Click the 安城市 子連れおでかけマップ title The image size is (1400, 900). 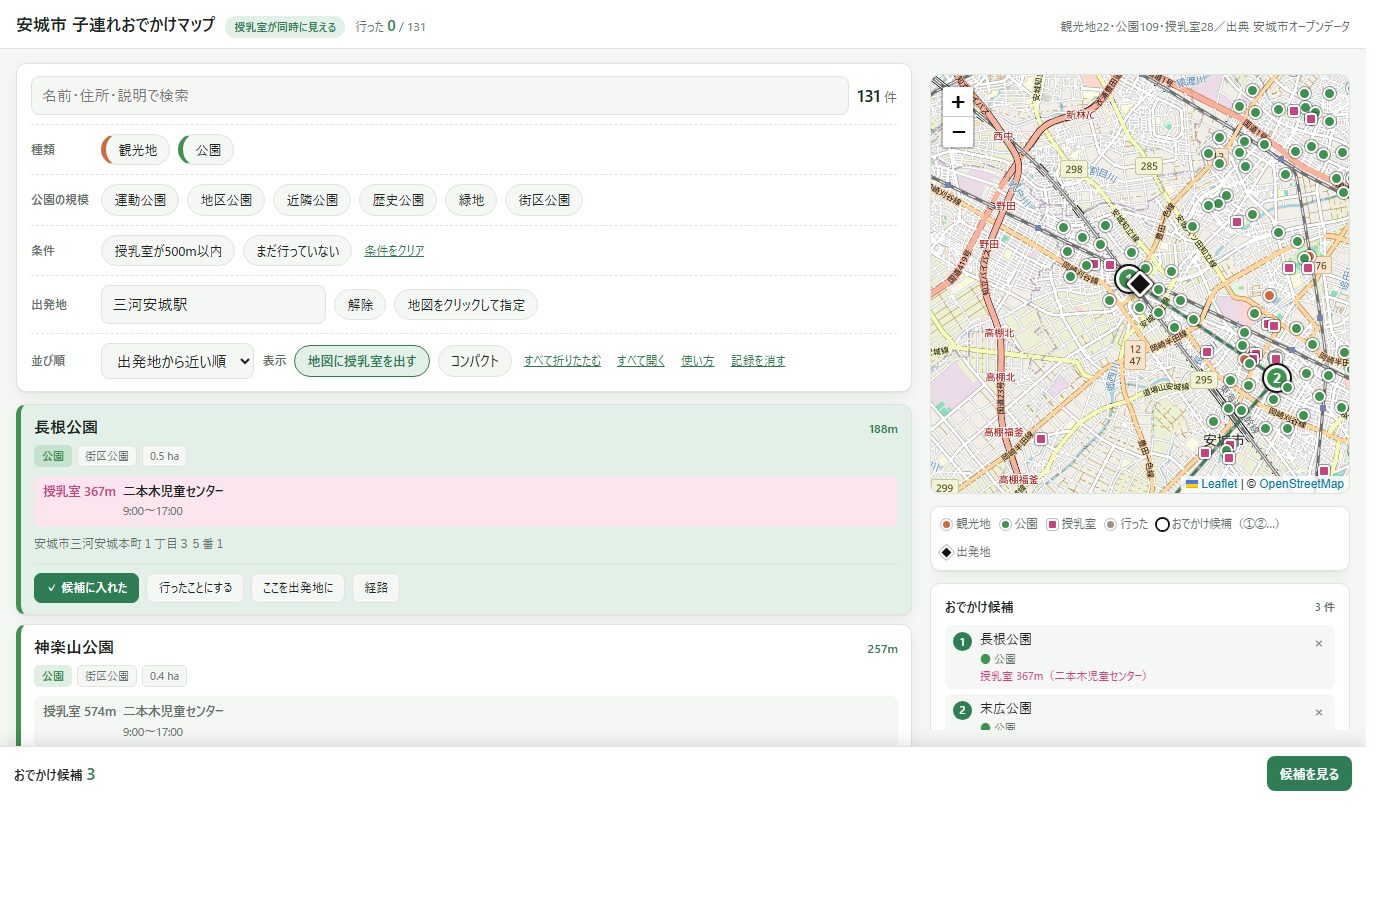pyautogui.click(x=116, y=25)
